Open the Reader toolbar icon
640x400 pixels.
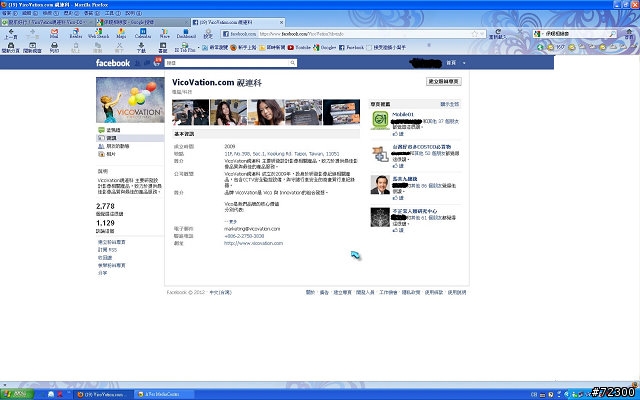[76, 32]
